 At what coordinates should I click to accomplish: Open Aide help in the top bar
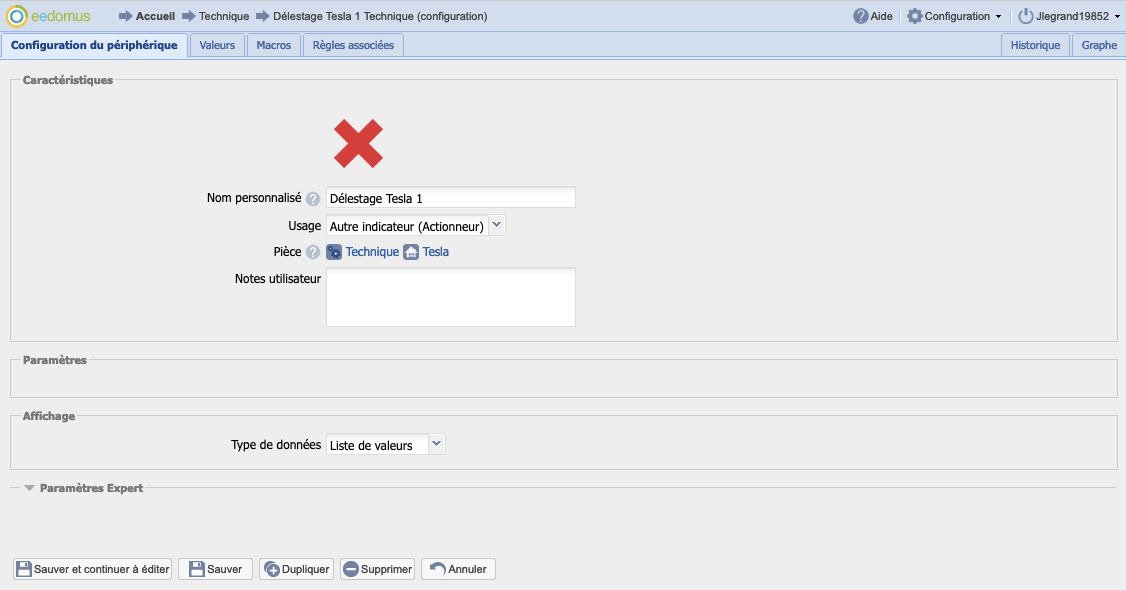click(872, 16)
